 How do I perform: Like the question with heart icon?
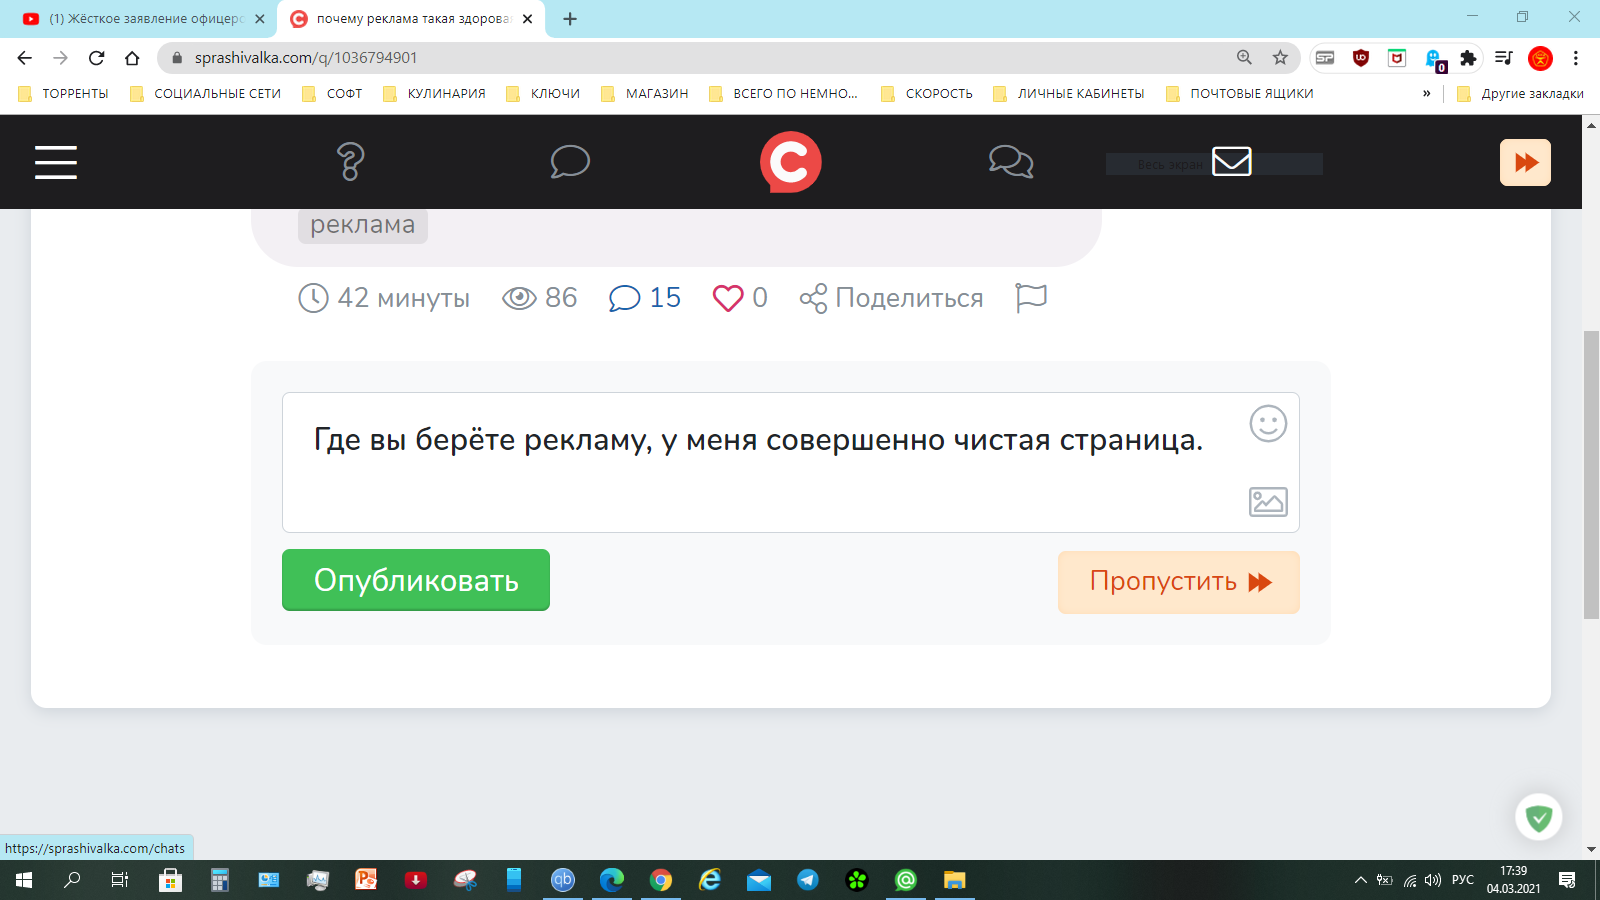[x=728, y=298]
